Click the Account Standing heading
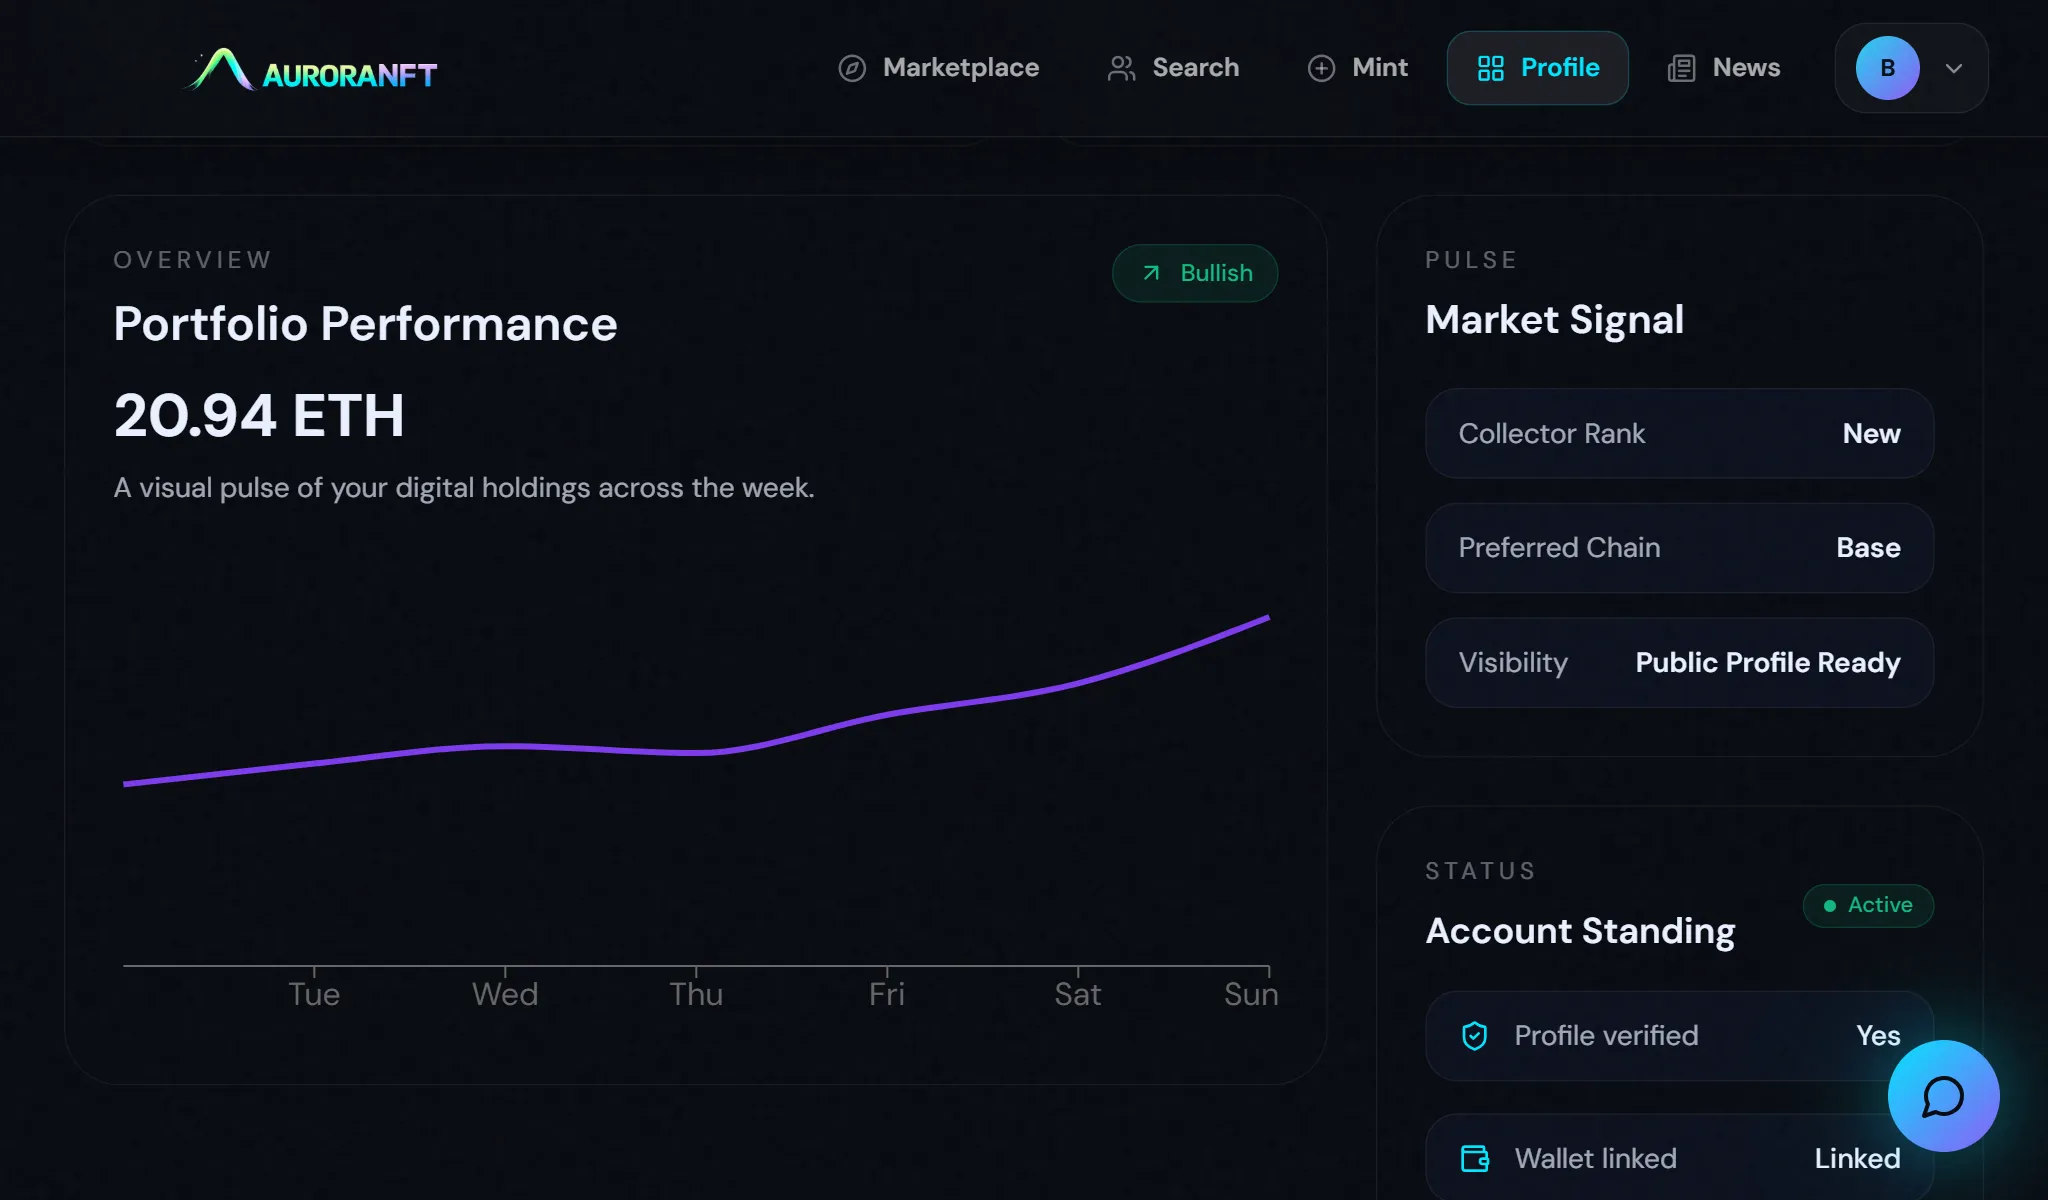Viewport: 2048px width, 1200px height. tap(1580, 931)
